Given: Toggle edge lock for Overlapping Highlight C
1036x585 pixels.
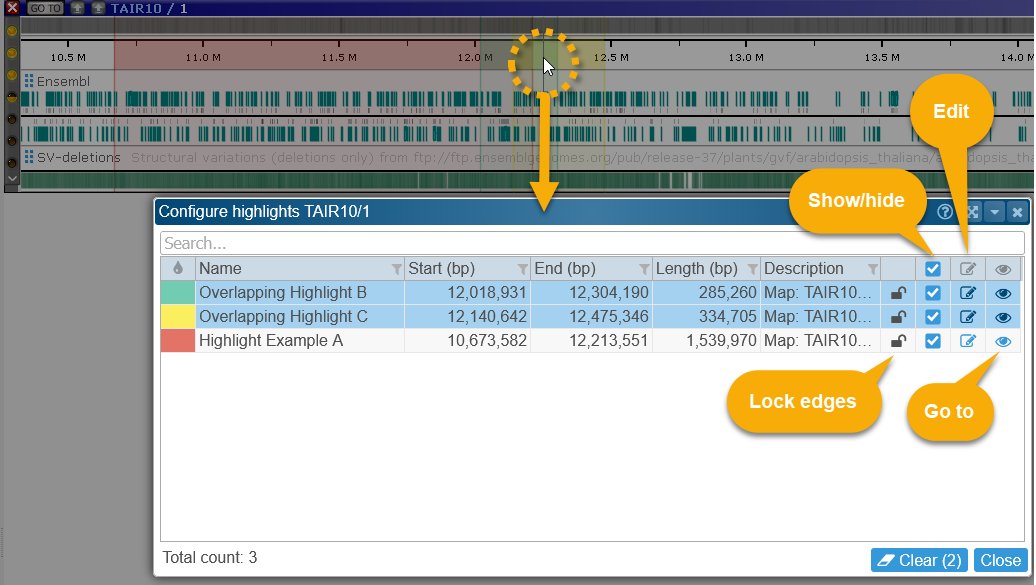Looking at the screenshot, I should pos(899,317).
